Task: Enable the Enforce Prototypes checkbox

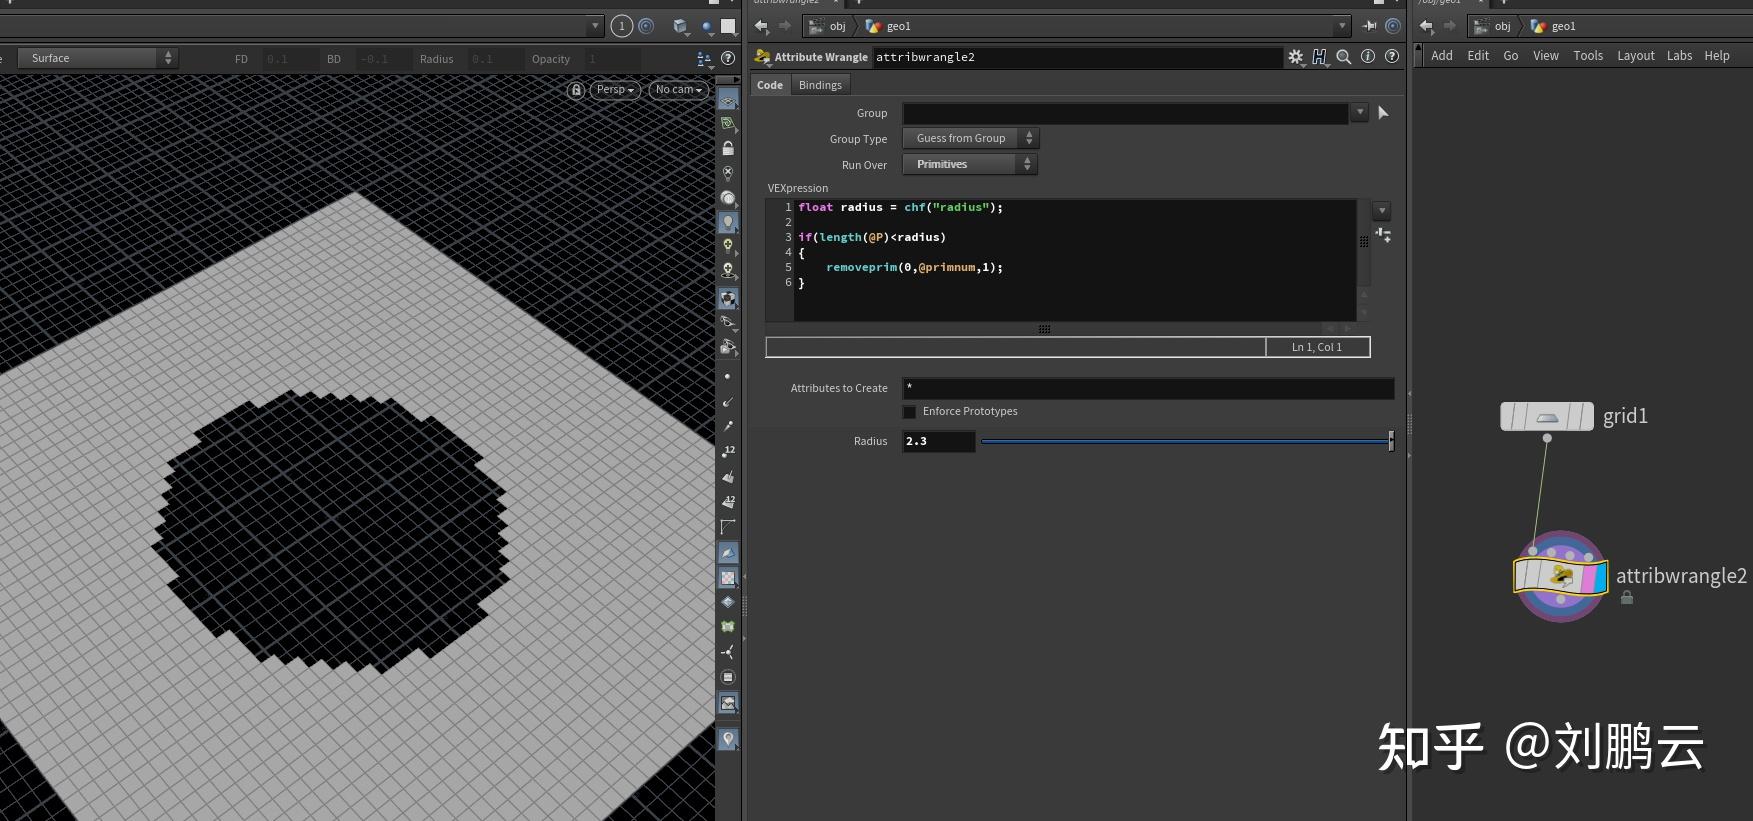Action: tap(910, 412)
